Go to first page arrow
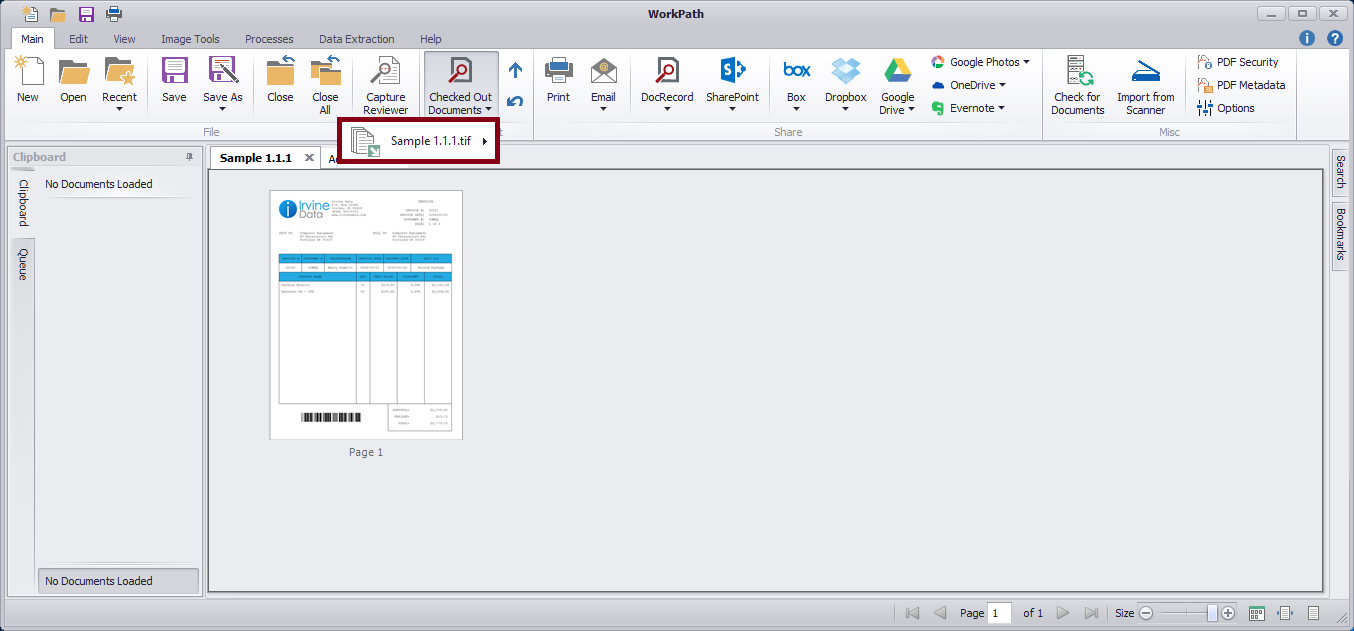This screenshot has height=631, width=1354. (x=912, y=613)
